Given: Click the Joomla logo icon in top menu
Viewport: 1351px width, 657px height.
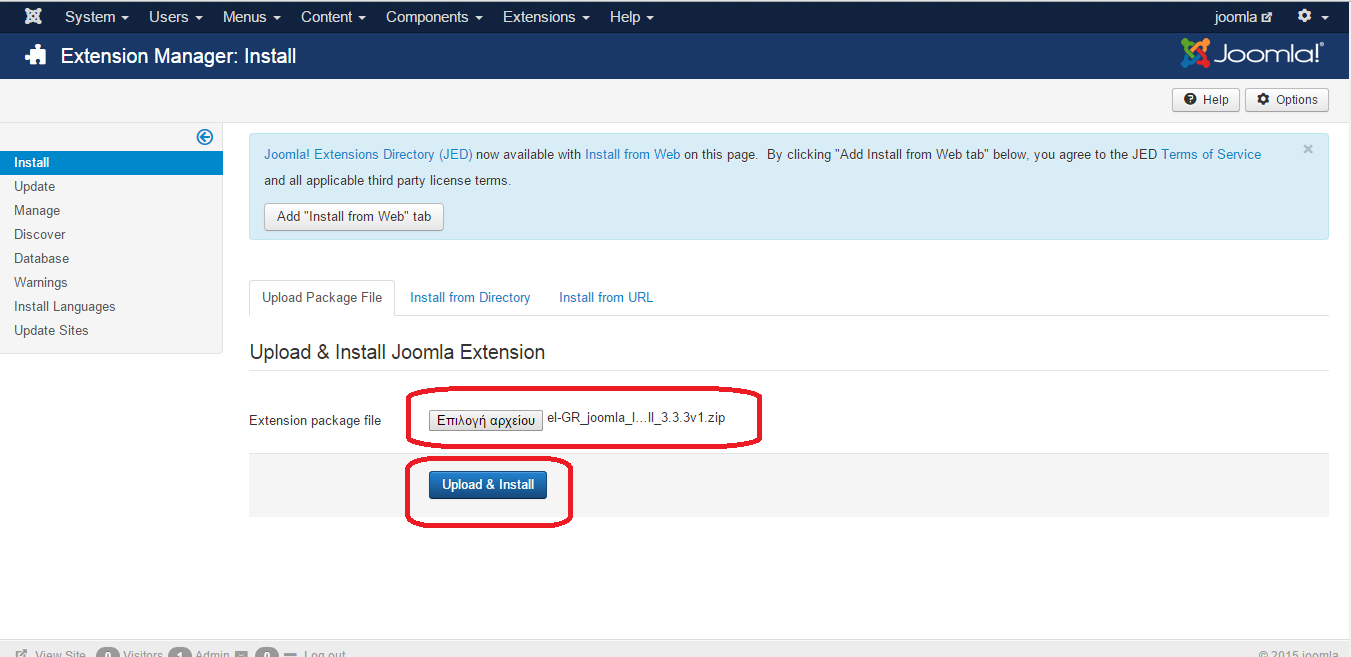Looking at the screenshot, I should (x=33, y=17).
